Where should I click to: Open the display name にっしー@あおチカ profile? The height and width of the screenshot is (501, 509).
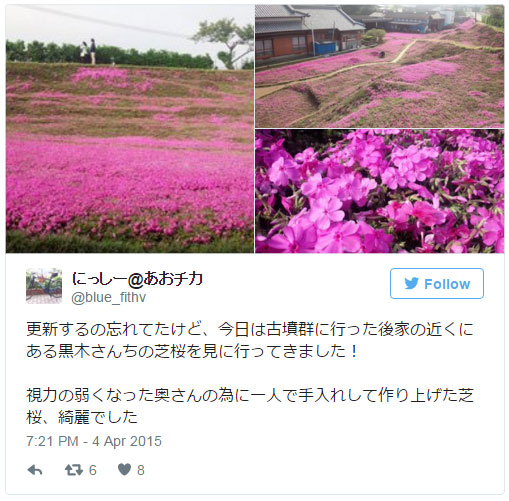point(137,279)
